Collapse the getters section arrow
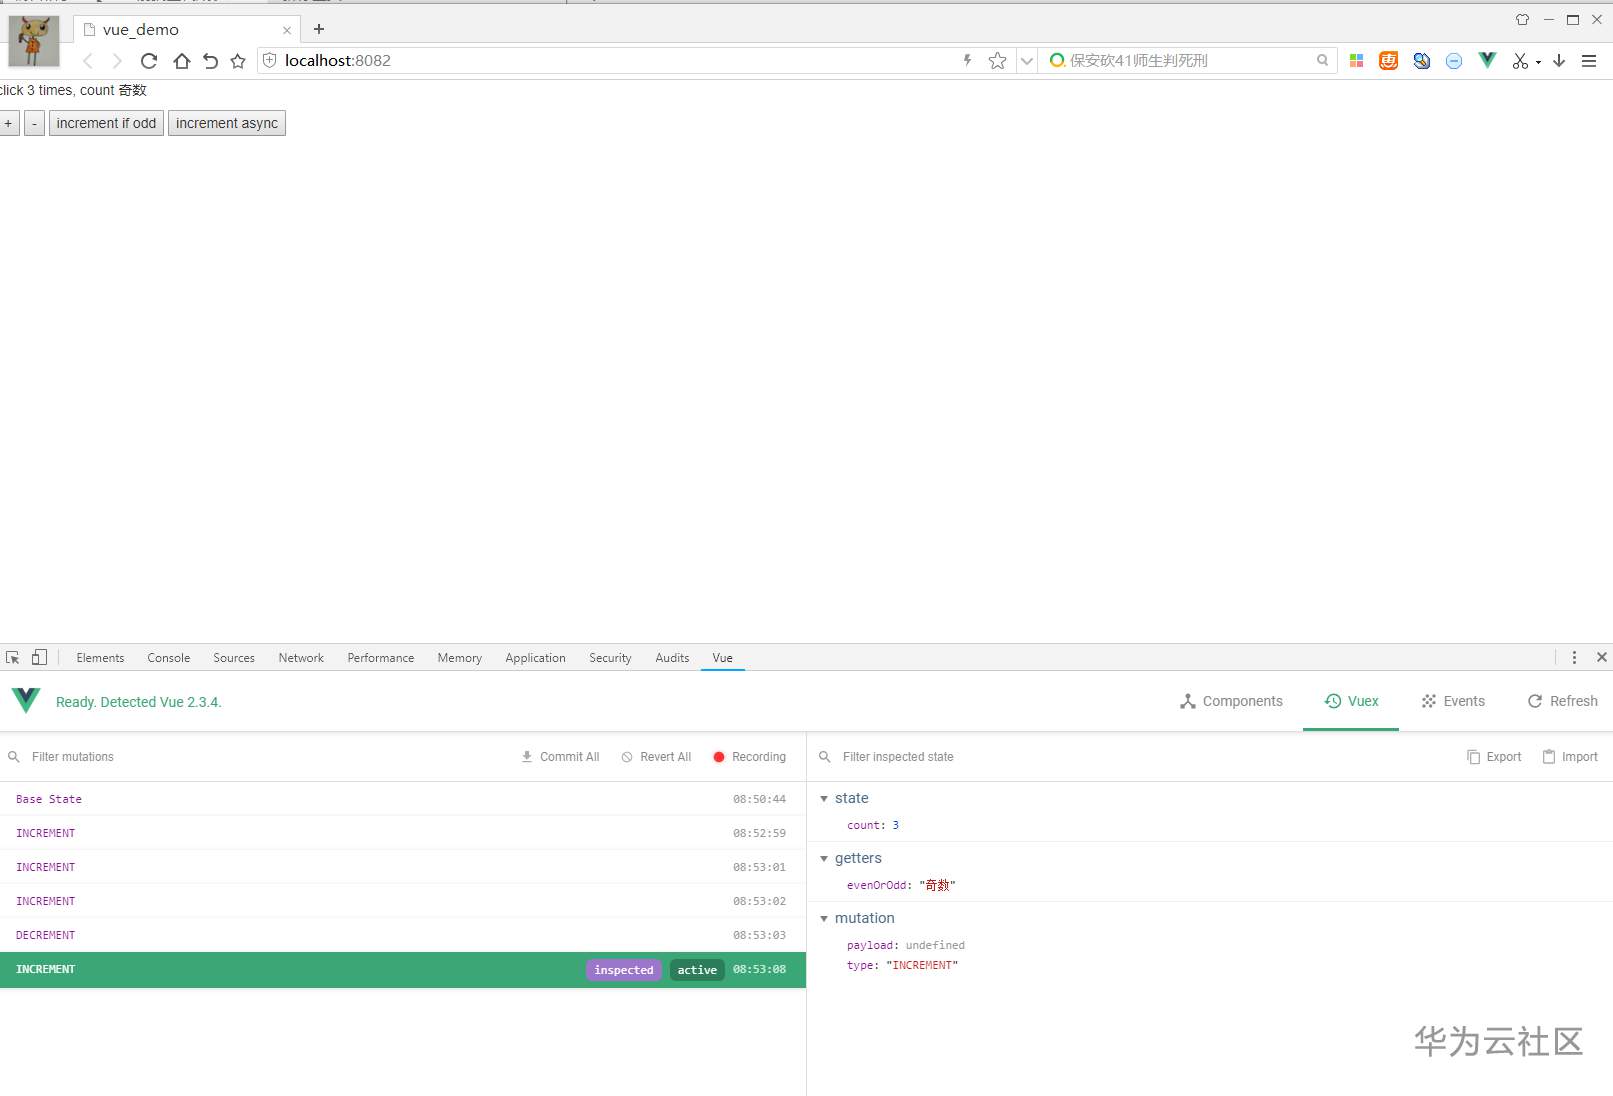The image size is (1613, 1096). tap(824, 859)
